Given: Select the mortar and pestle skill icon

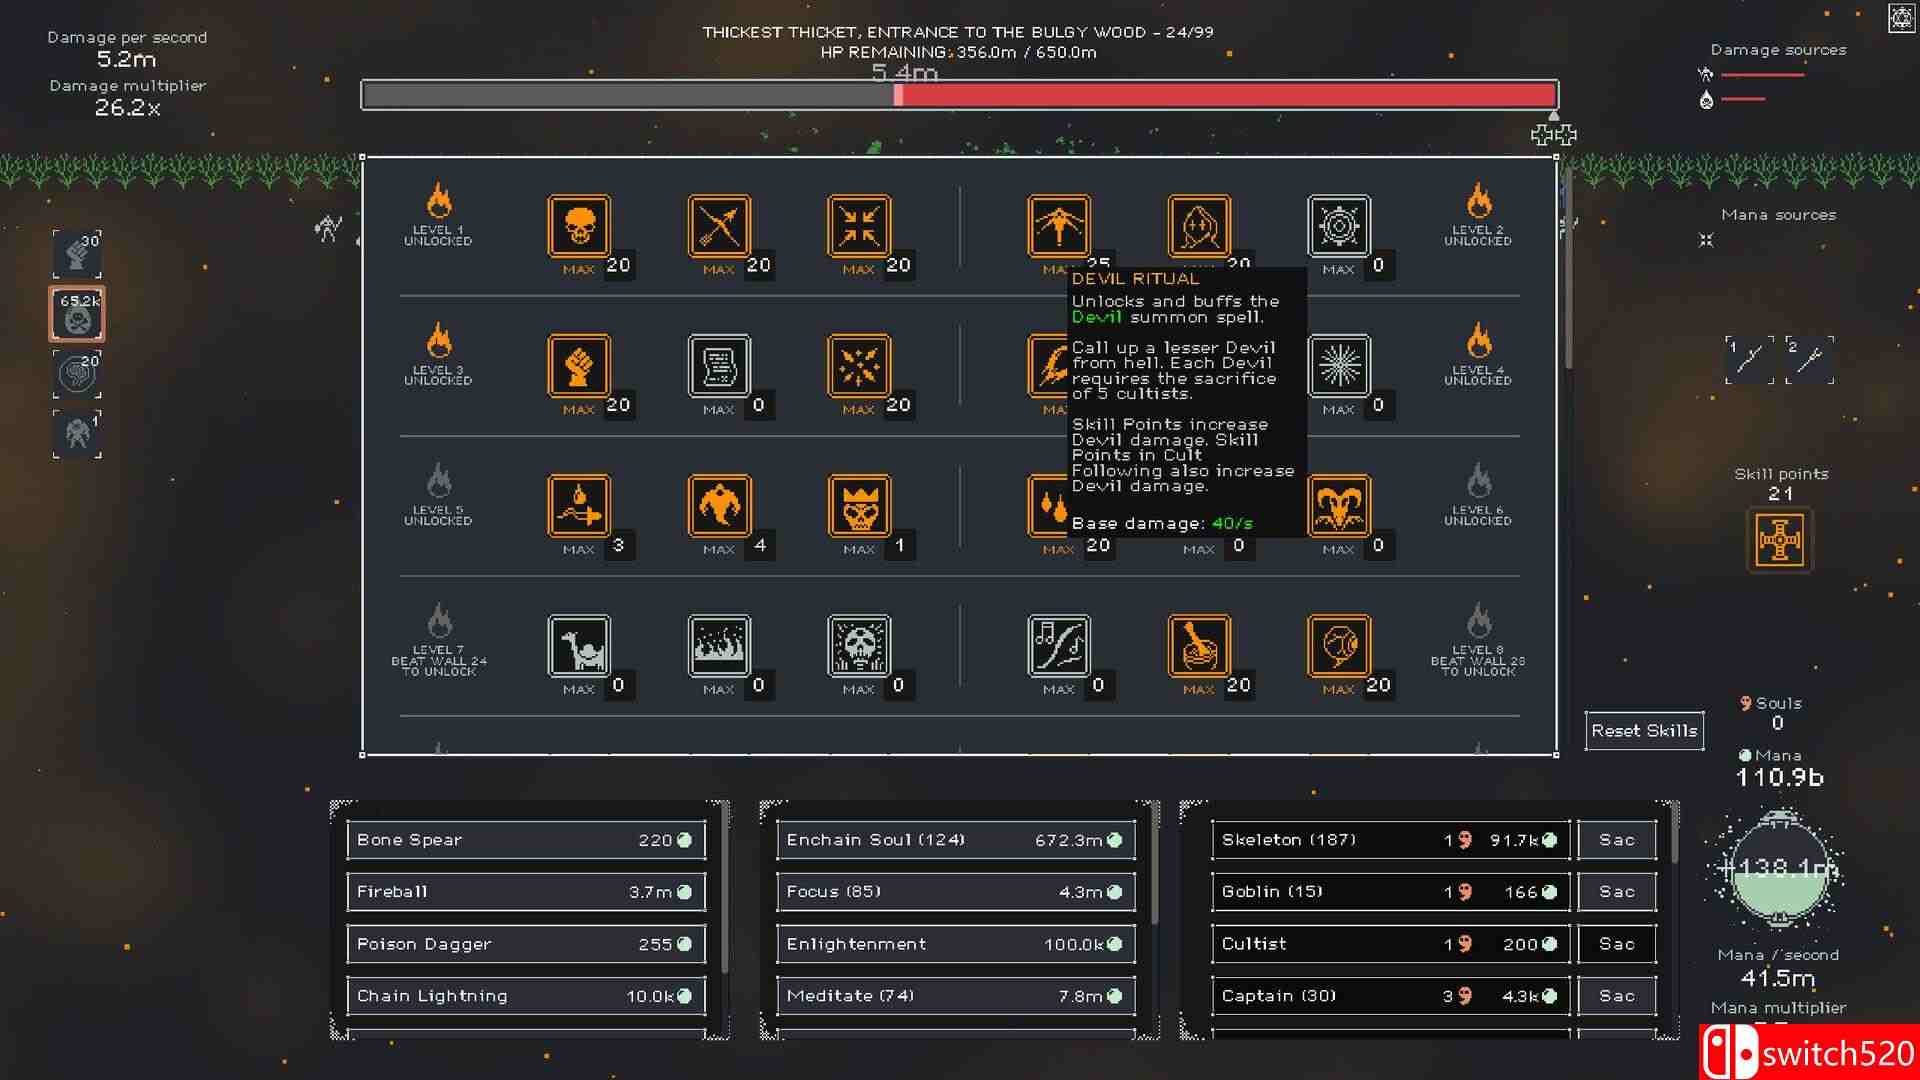Looking at the screenshot, I should [1198, 646].
